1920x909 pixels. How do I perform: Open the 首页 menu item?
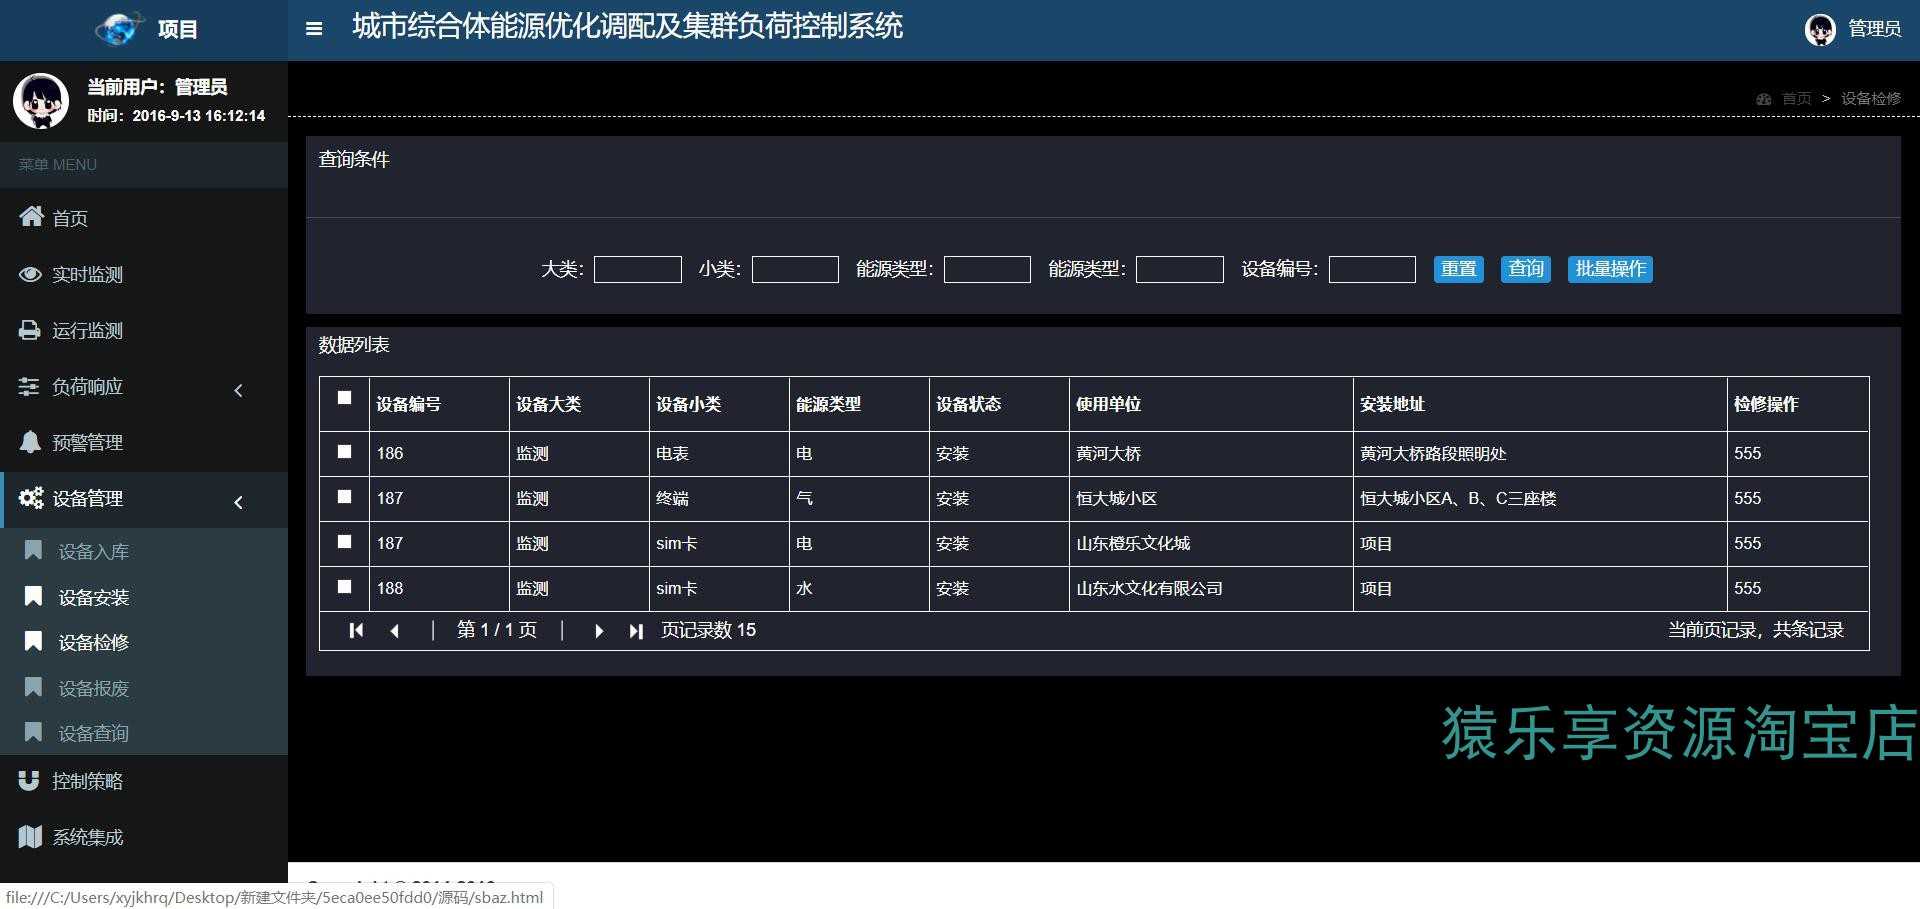point(144,217)
